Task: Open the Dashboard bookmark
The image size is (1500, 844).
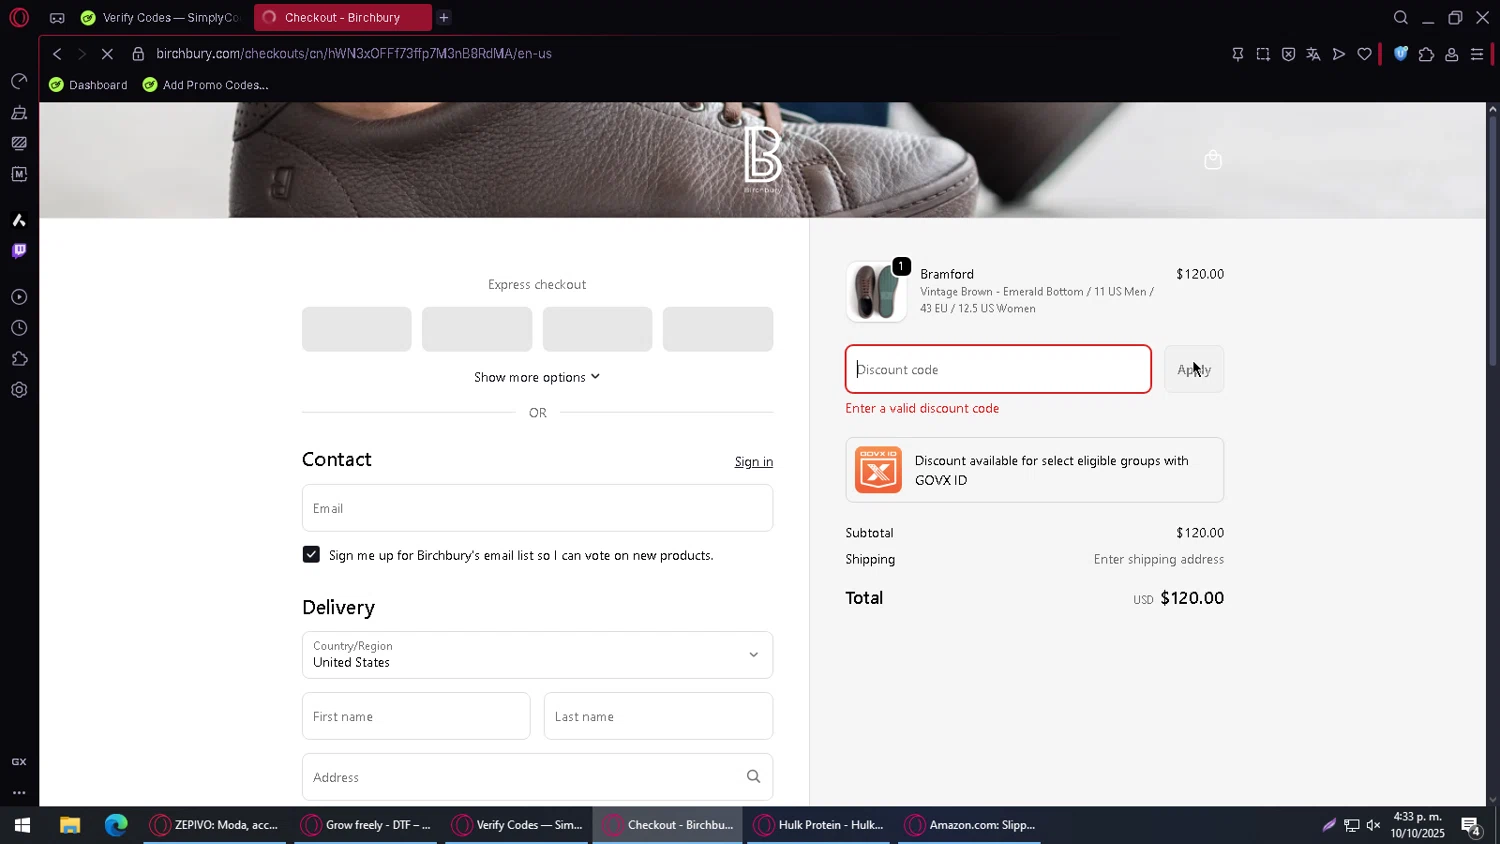Action: coord(88,85)
